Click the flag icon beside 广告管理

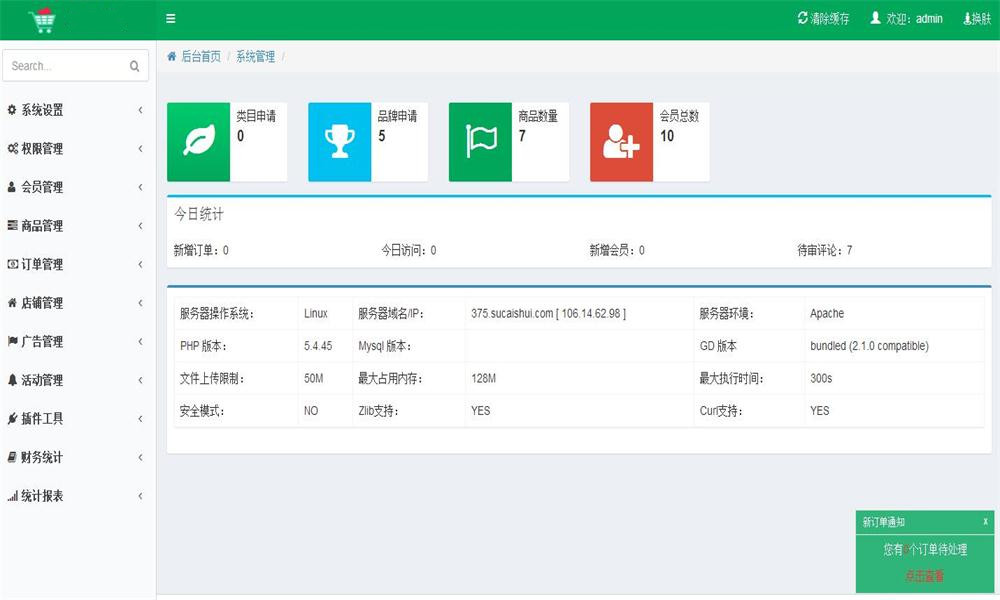(13, 341)
